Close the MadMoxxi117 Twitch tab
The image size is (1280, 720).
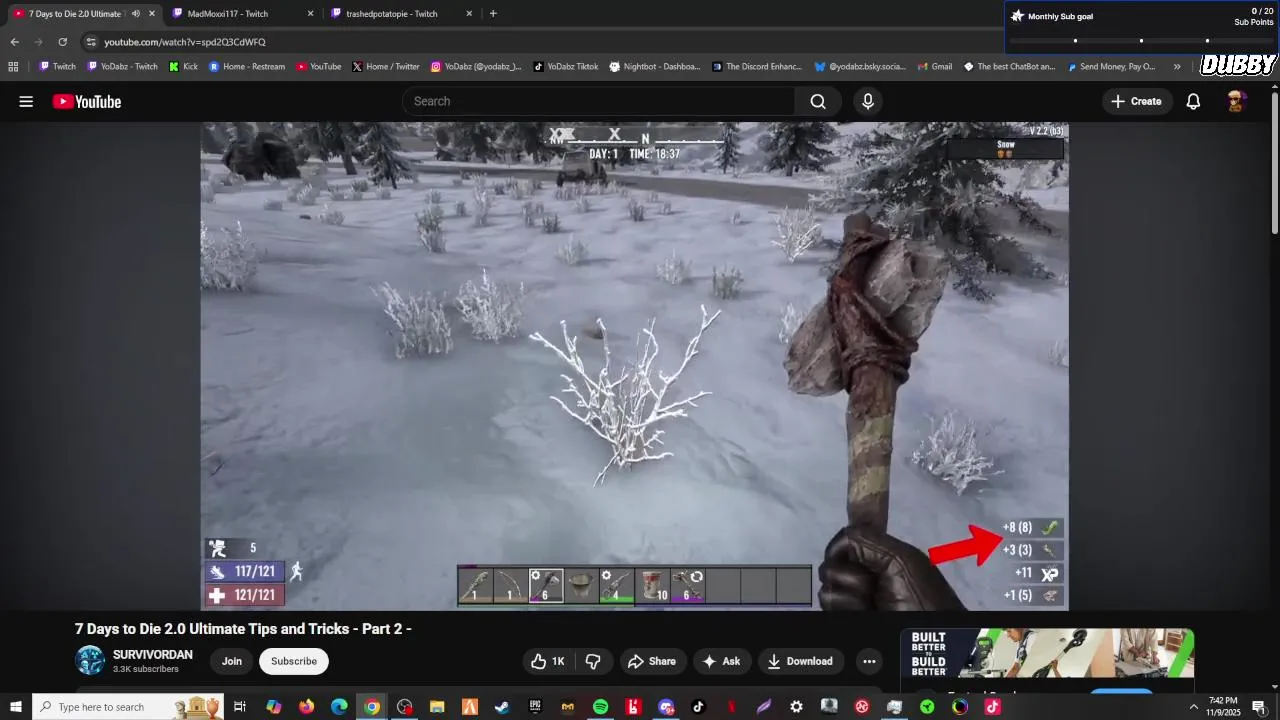[310, 13]
